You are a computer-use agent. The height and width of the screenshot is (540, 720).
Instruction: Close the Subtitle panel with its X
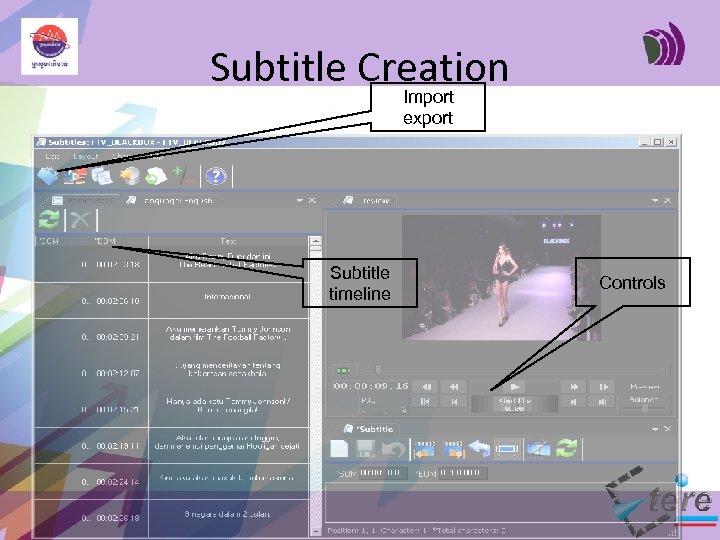[x=667, y=429]
